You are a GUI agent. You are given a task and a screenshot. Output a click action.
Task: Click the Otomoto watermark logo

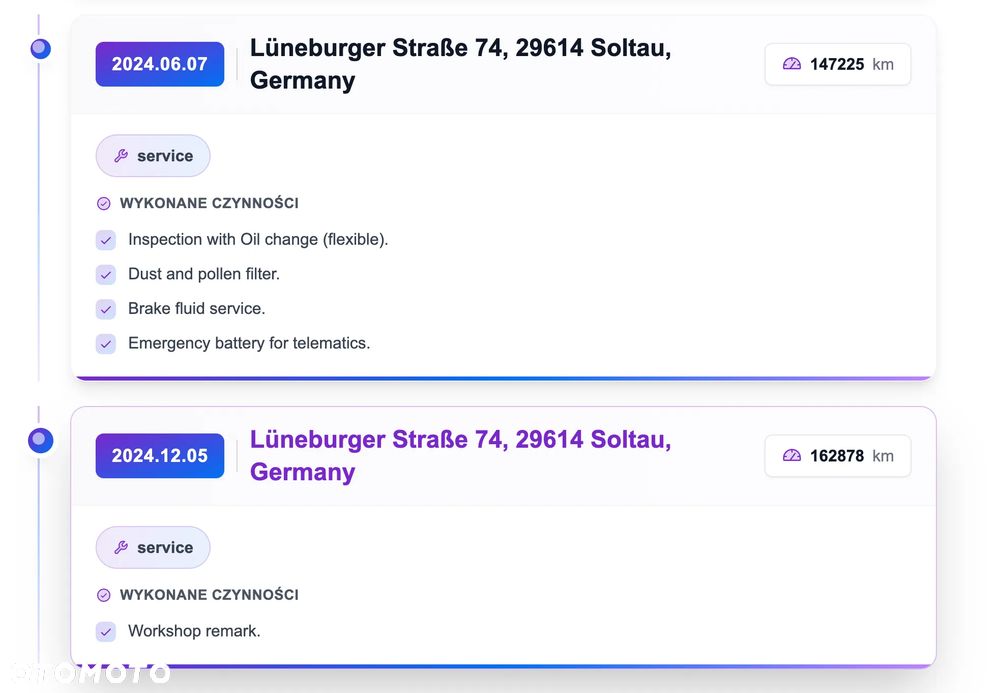(x=92, y=673)
